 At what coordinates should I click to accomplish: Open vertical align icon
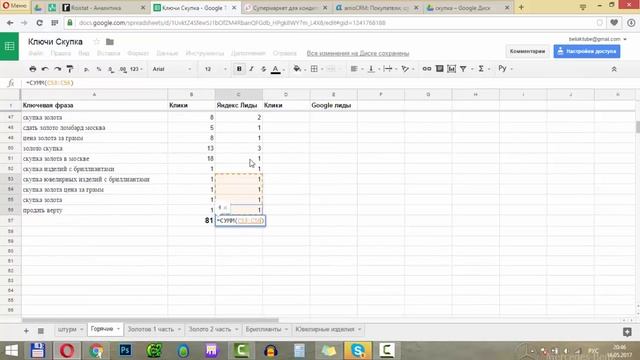coord(371,69)
